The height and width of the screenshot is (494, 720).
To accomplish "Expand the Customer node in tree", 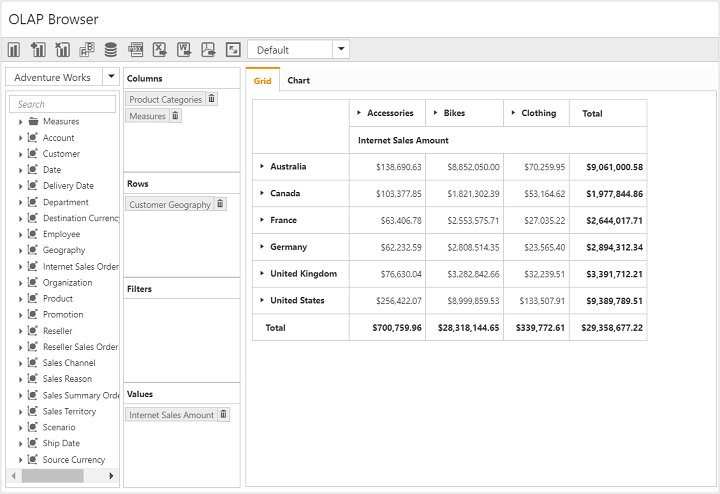I will click(20, 154).
